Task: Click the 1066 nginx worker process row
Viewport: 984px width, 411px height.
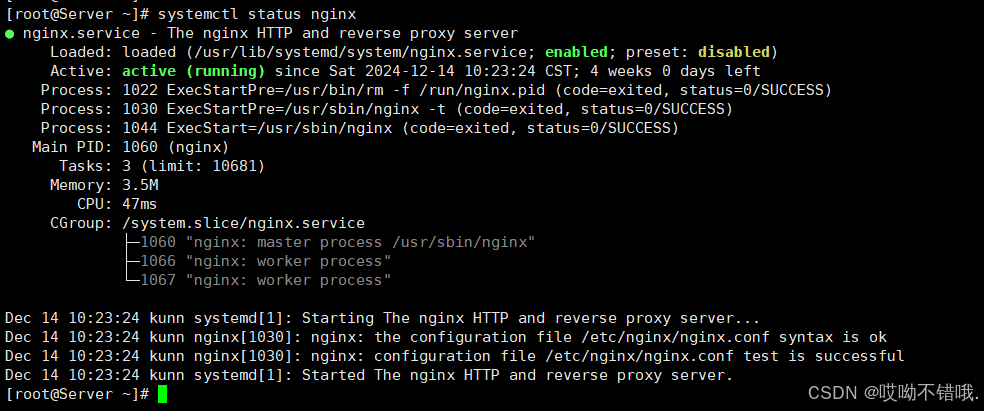Action: pos(265,261)
